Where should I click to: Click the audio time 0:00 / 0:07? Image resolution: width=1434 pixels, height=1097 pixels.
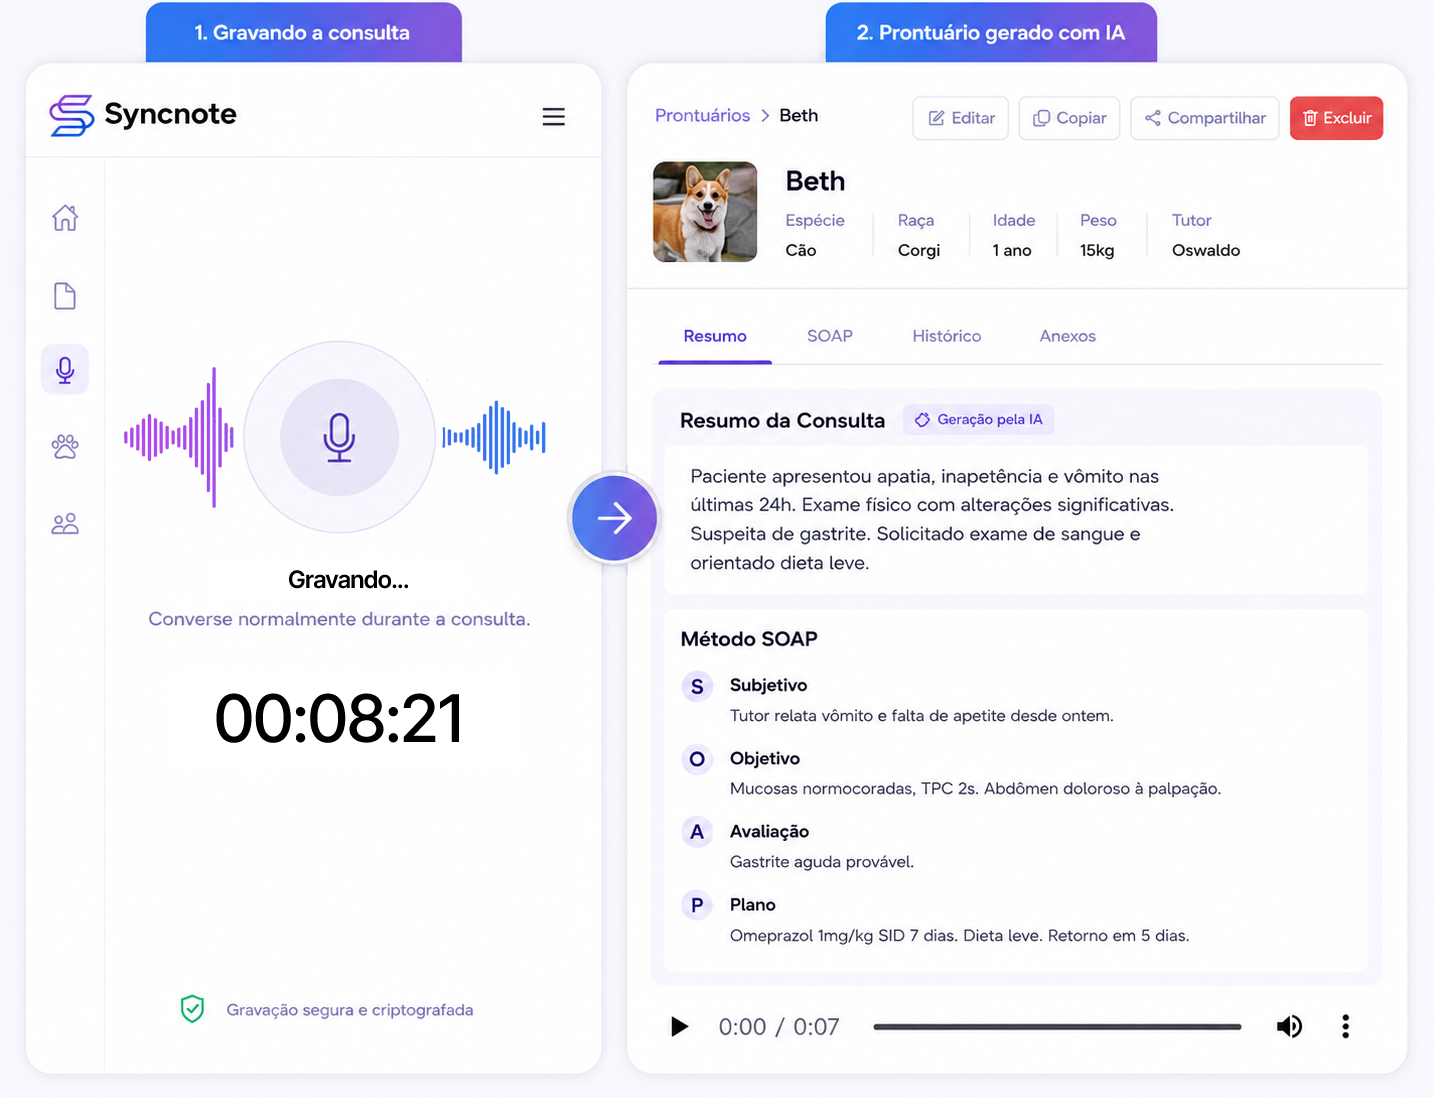point(779,1027)
